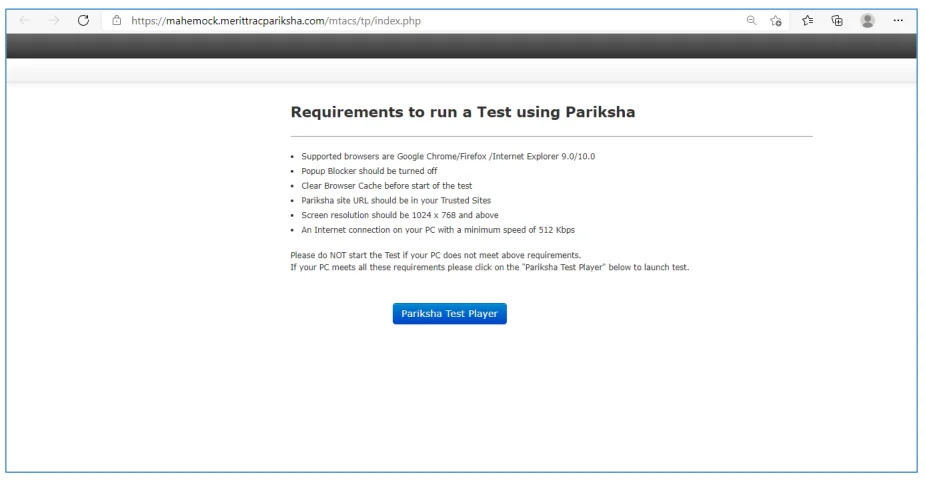Open the user profile avatar
Screen dimensions: 925x482
pos(867,21)
